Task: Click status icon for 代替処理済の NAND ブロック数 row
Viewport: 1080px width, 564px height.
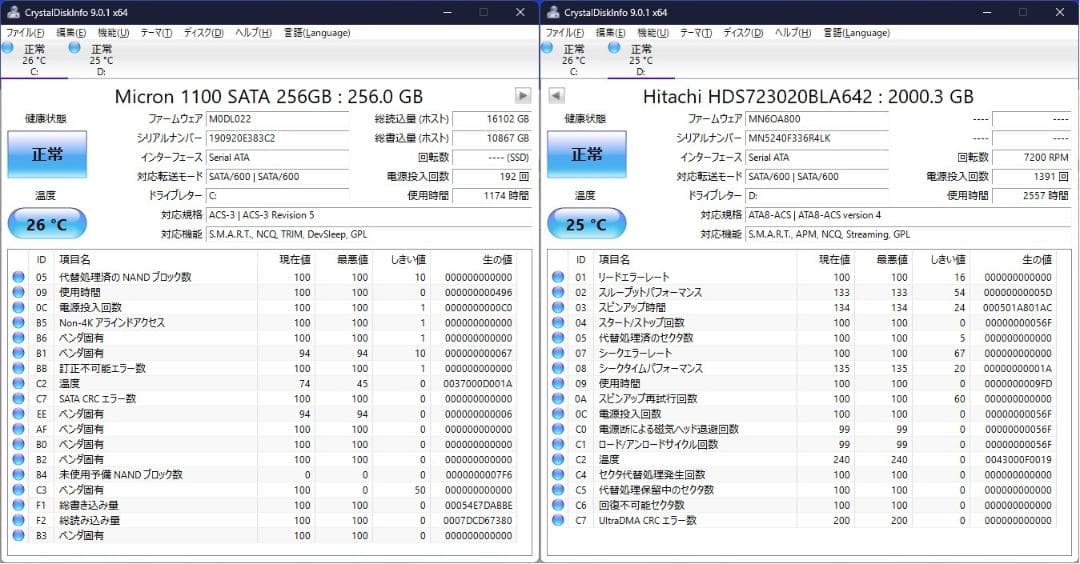Action: pyautogui.click(x=19, y=277)
